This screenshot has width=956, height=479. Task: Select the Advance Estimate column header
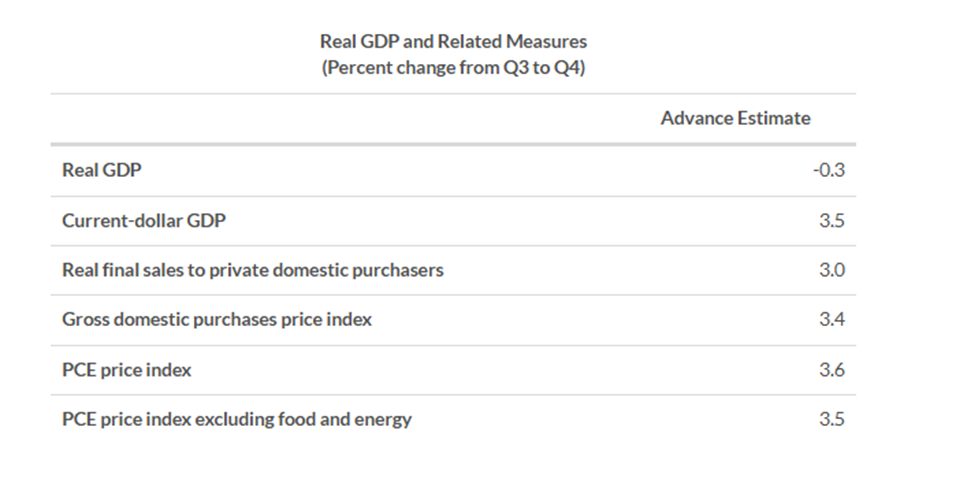pyautogui.click(x=735, y=118)
